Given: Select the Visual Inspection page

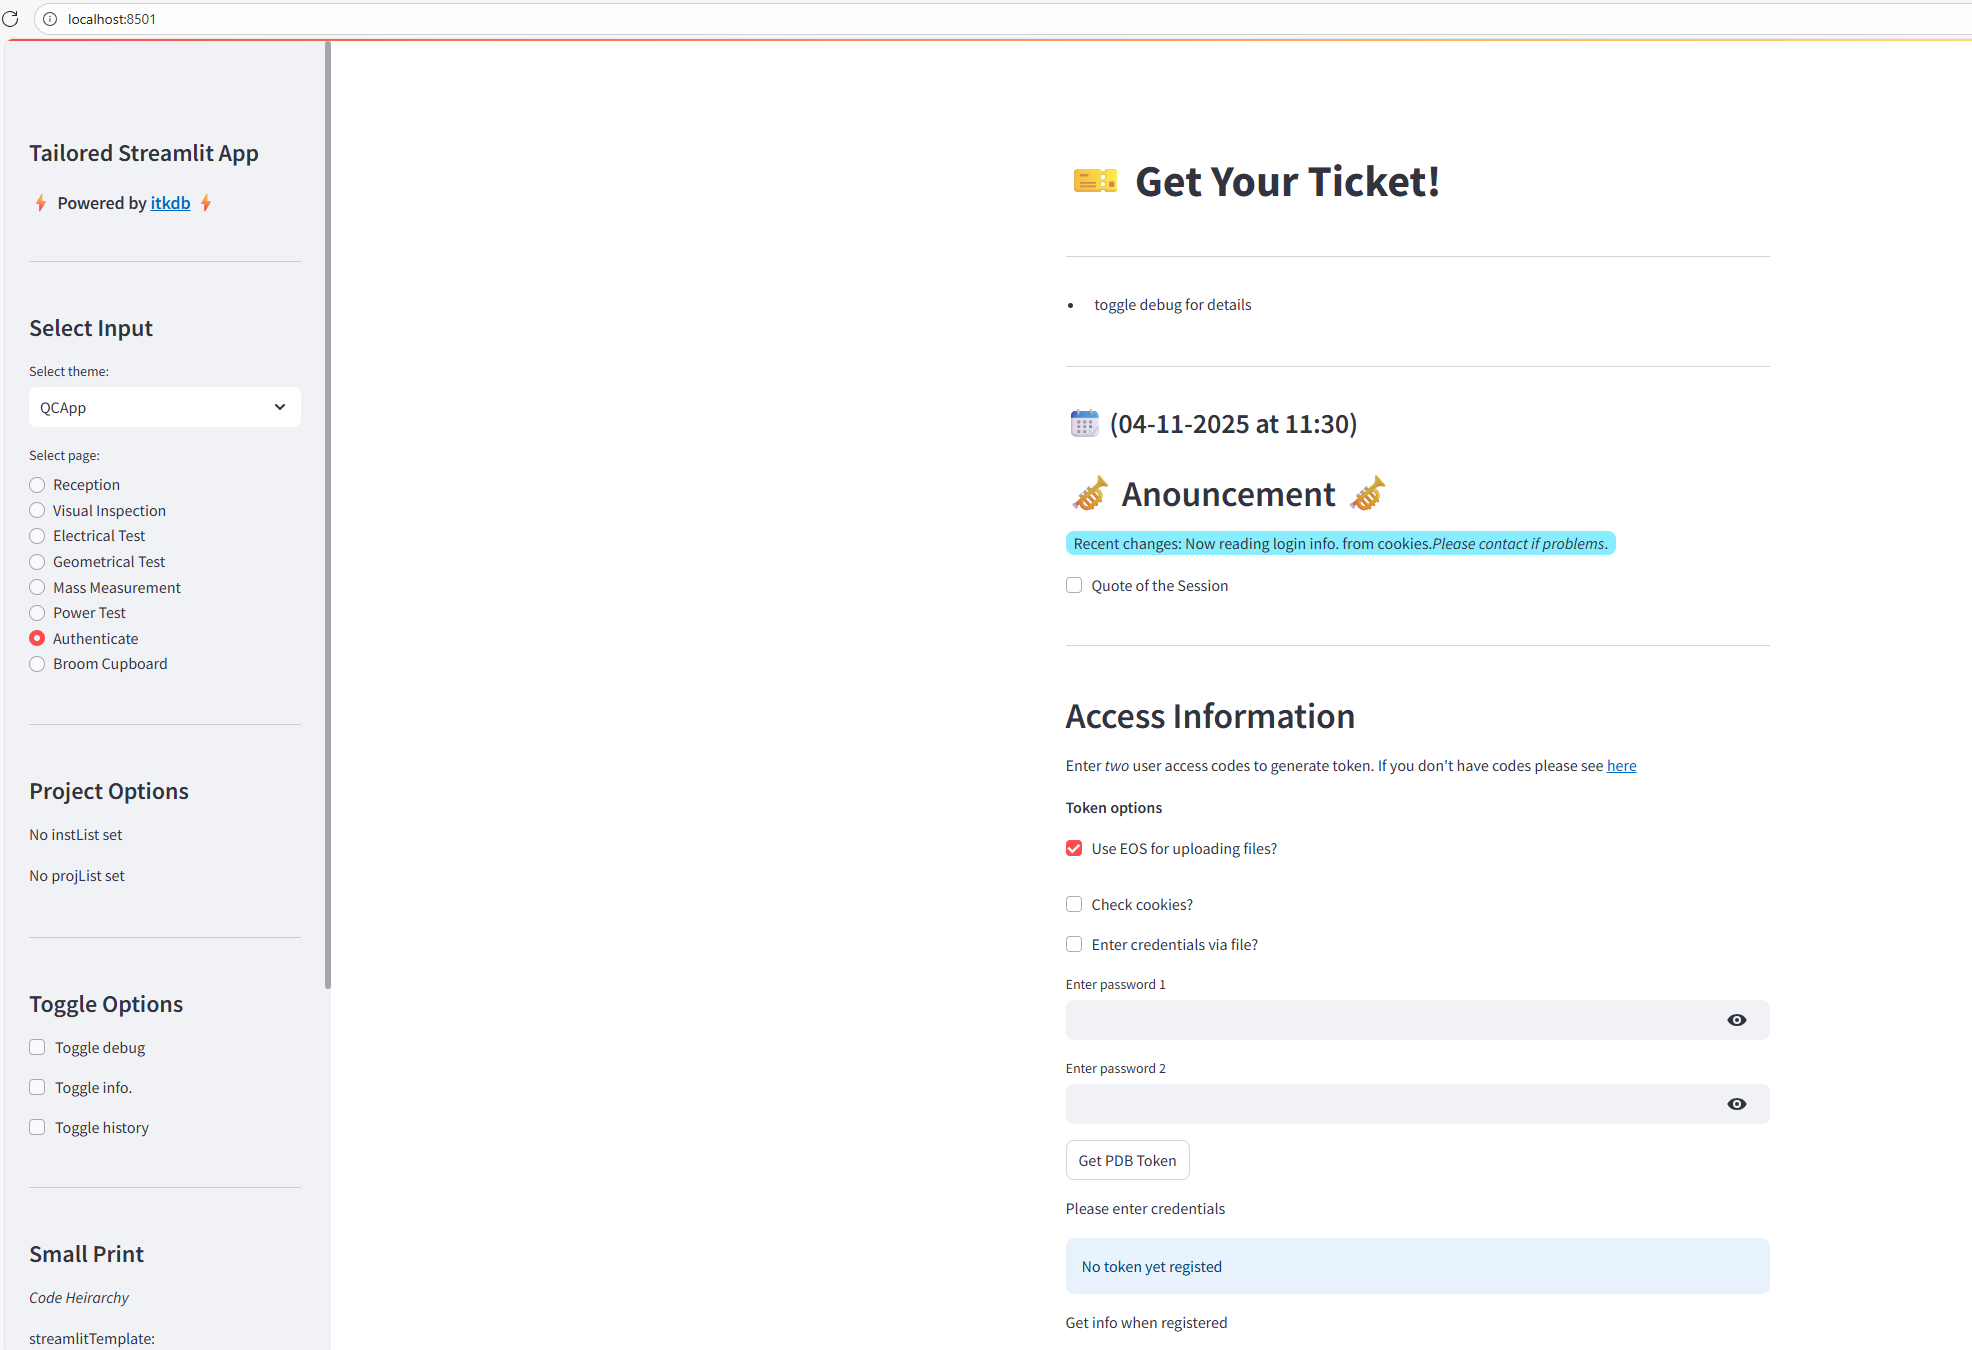Looking at the screenshot, I should [x=37, y=510].
